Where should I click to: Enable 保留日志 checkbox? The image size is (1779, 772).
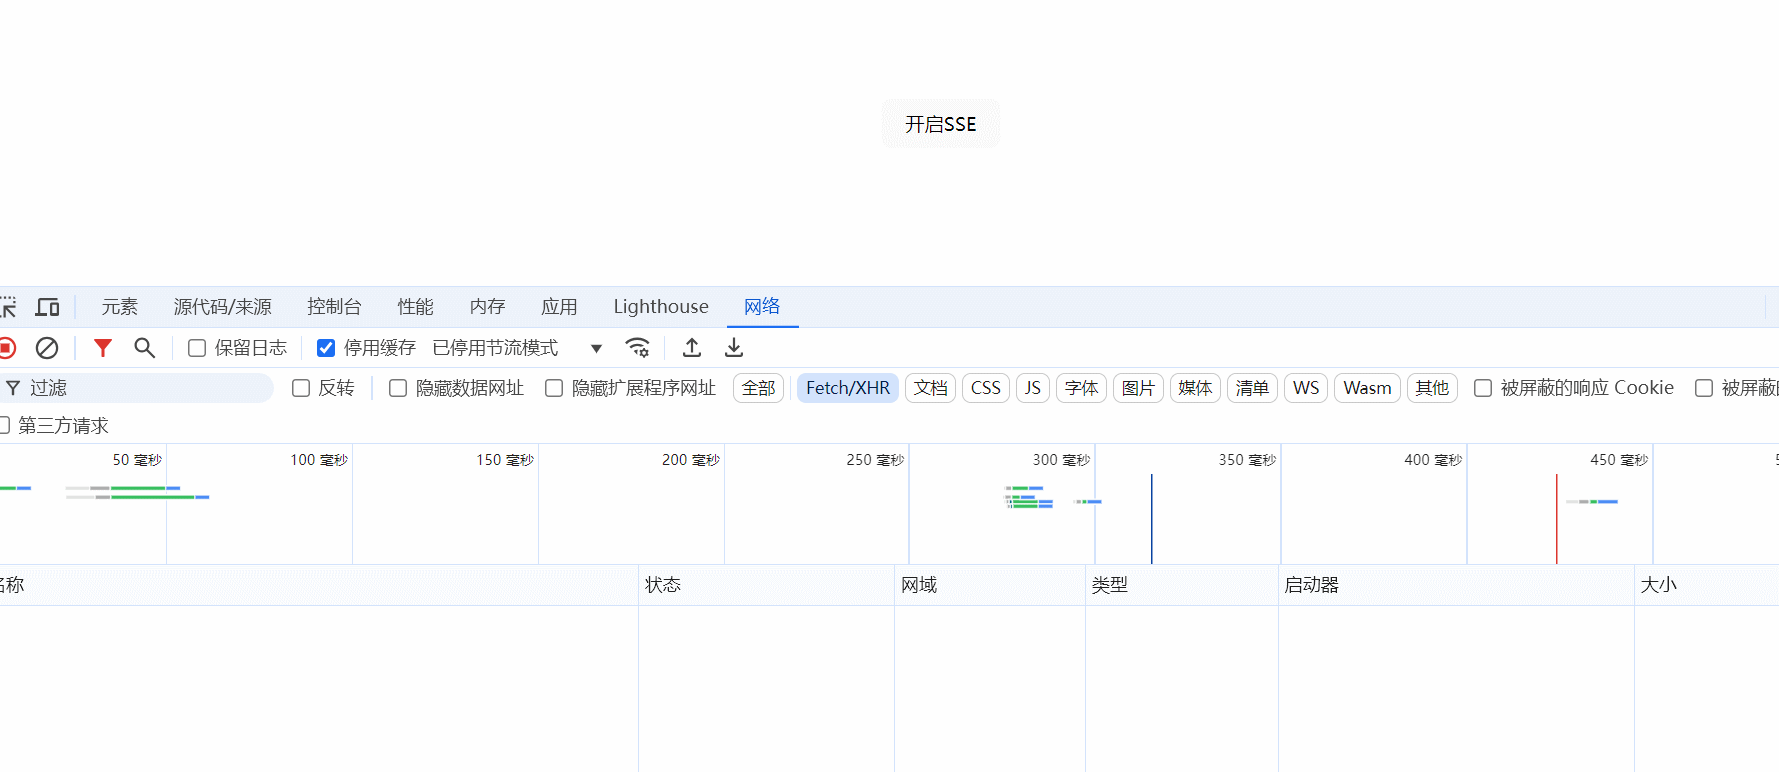tap(197, 348)
